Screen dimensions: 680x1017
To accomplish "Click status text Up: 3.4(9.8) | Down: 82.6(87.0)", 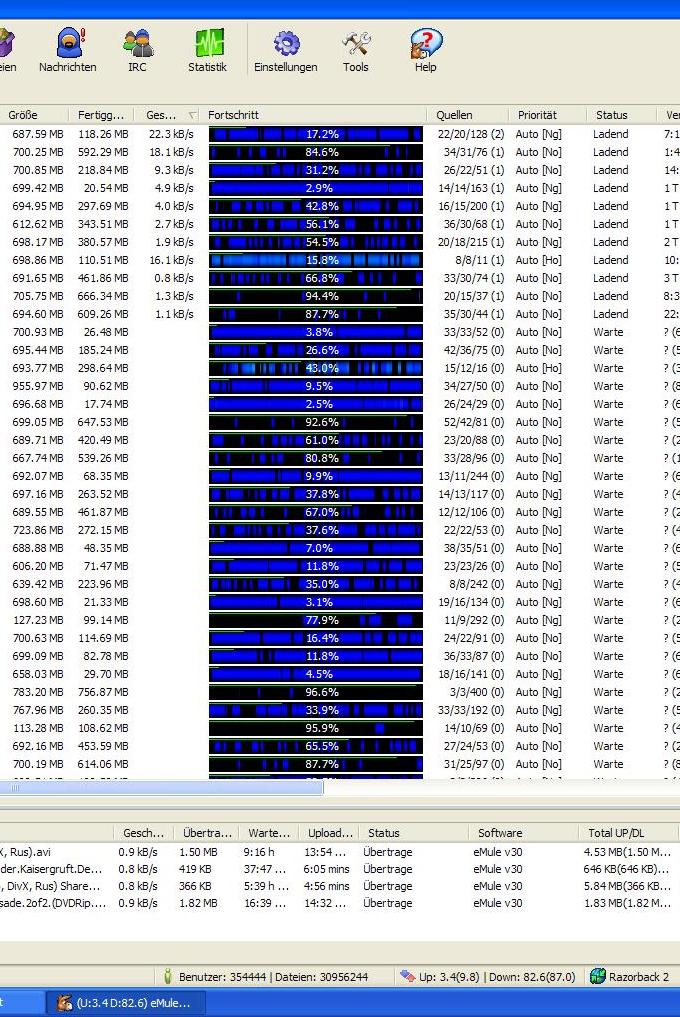I will pos(497,977).
